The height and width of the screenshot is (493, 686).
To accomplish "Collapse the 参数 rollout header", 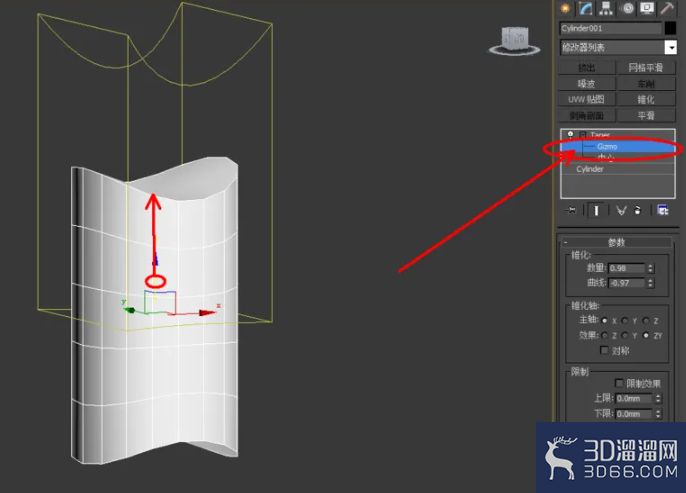I will click(x=616, y=242).
